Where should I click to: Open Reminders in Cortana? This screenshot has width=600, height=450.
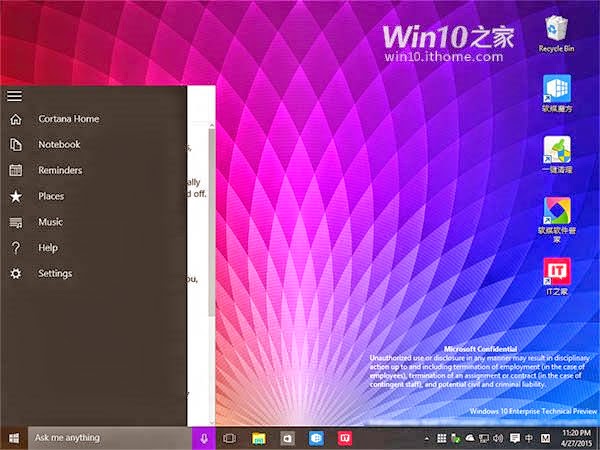93,170
